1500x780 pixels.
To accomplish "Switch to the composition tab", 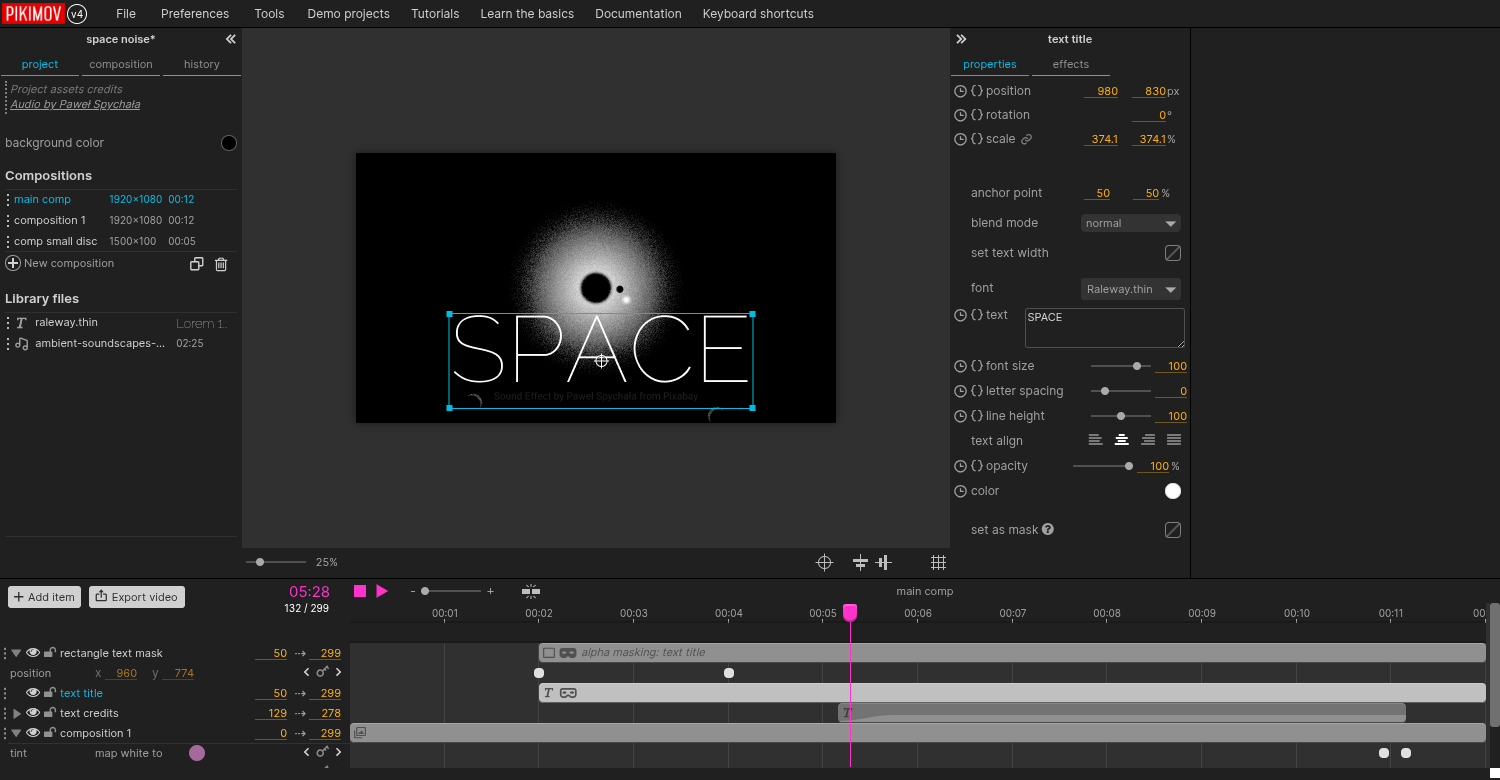I will [x=121, y=64].
